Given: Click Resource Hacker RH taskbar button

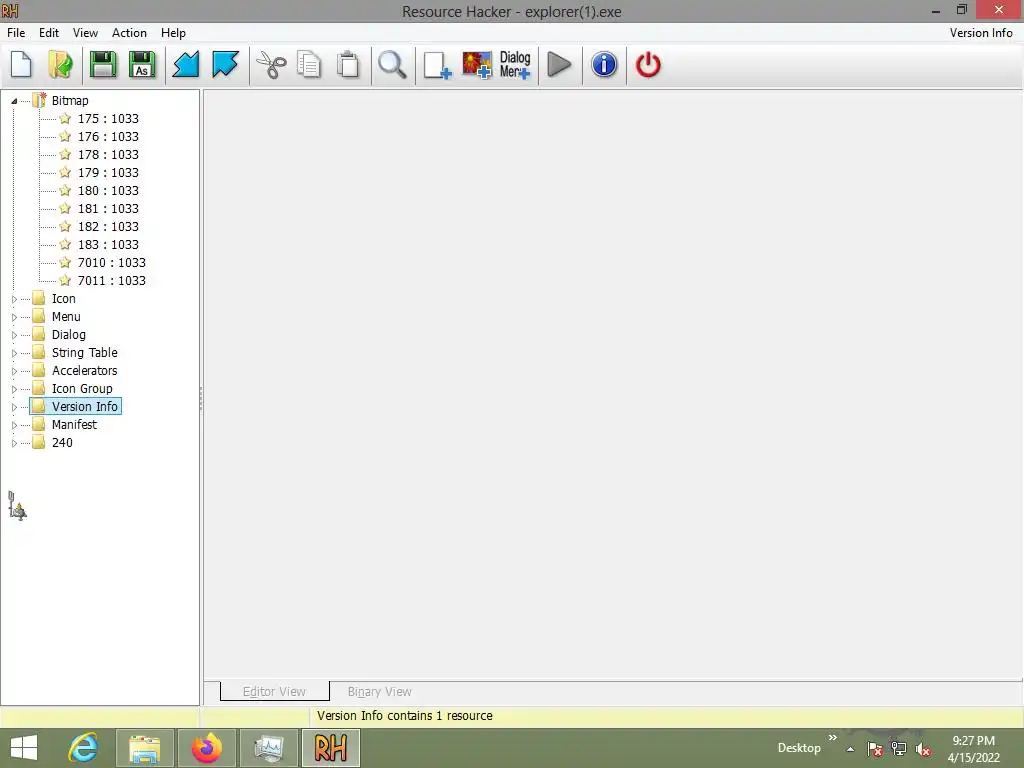Looking at the screenshot, I should pos(330,748).
